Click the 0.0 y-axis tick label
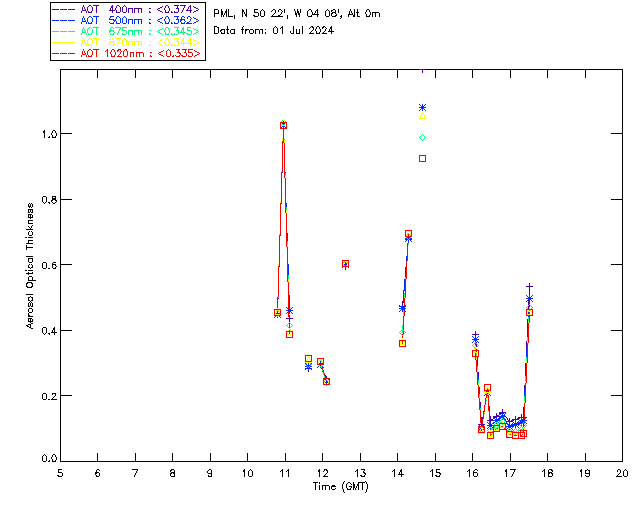Image resolution: width=640 pixels, height=512 pixels. click(x=49, y=459)
